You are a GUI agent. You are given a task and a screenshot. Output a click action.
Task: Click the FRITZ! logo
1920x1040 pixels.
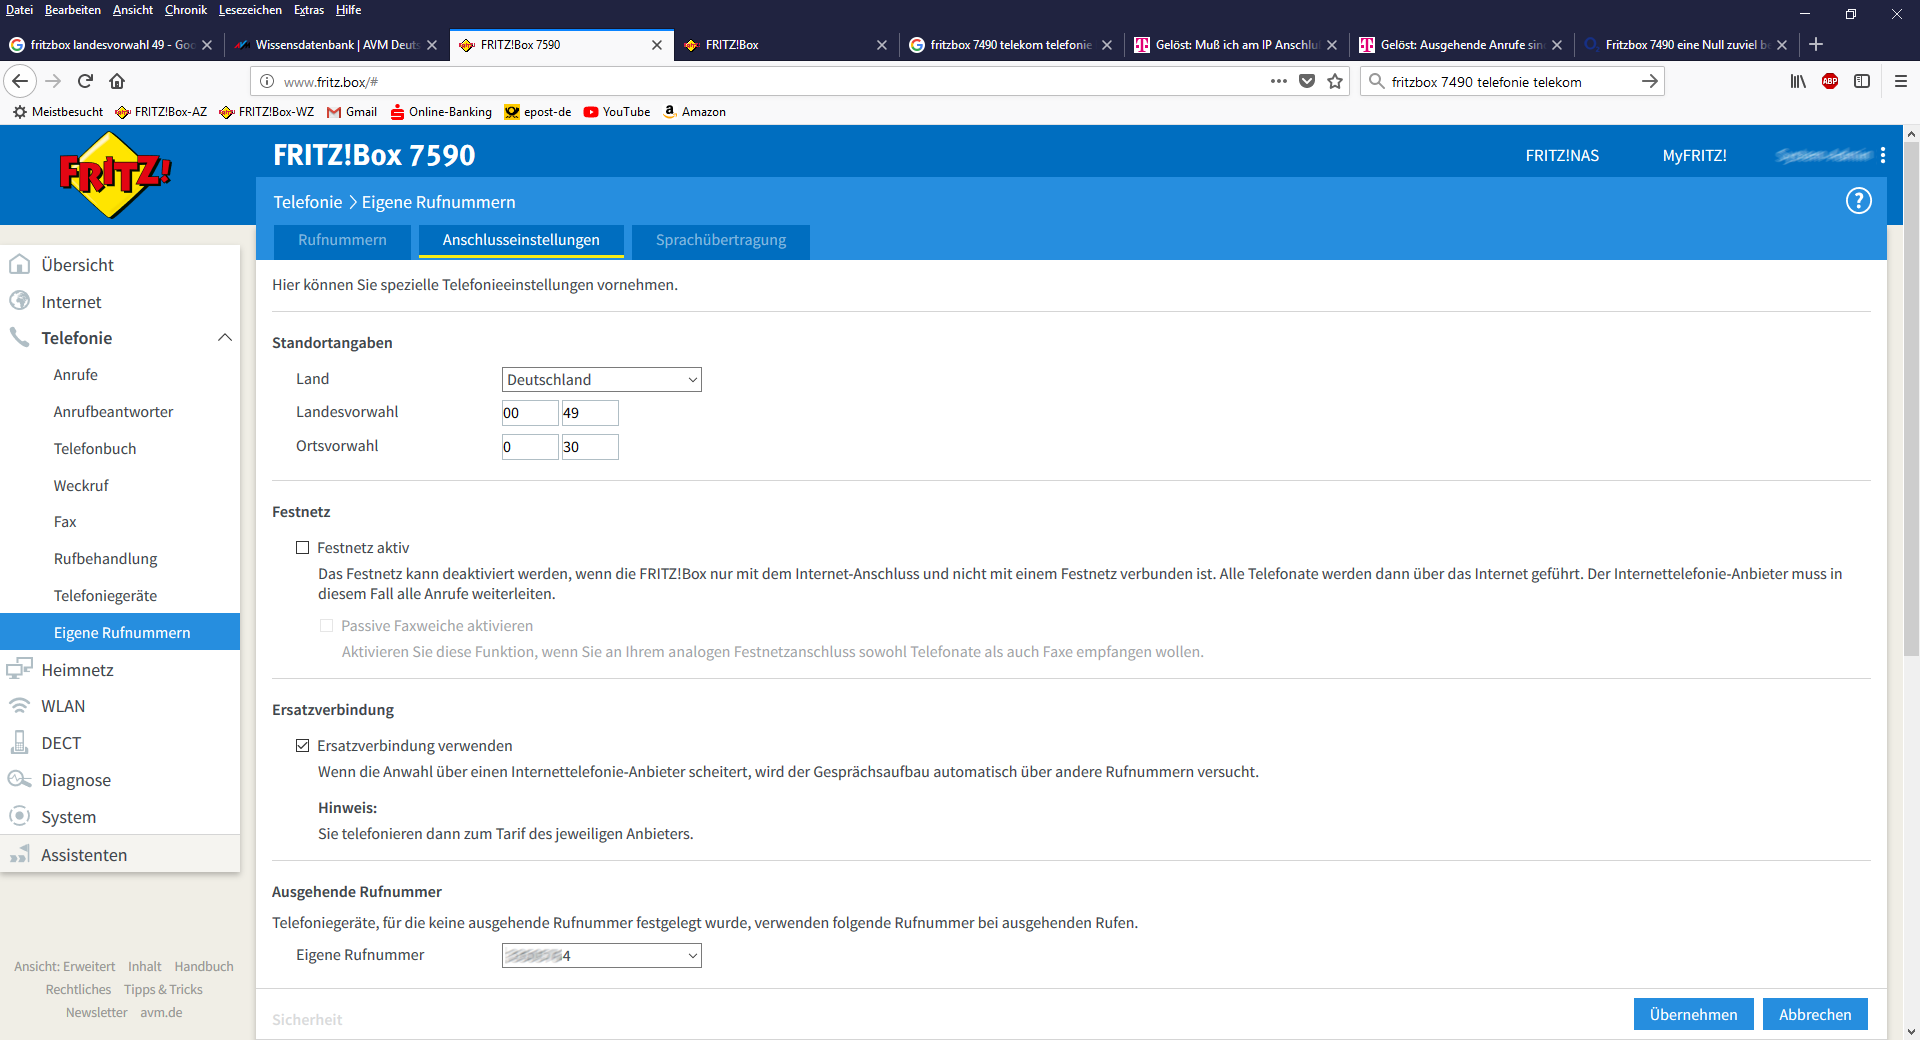(115, 175)
